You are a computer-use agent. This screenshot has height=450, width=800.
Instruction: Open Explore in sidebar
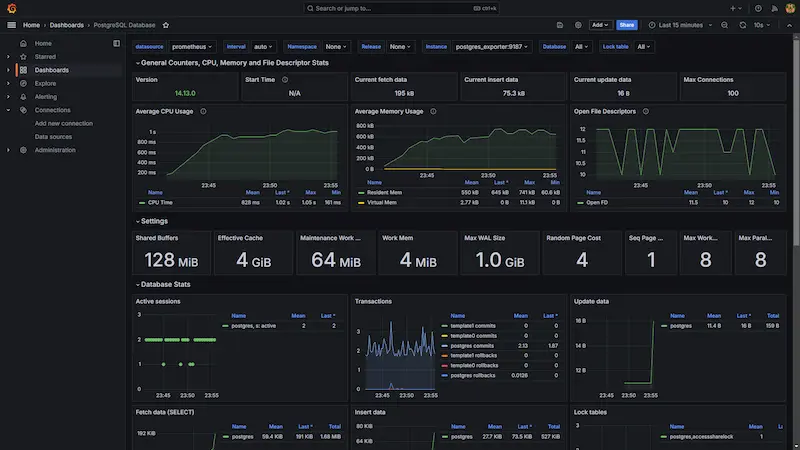[x=45, y=83]
